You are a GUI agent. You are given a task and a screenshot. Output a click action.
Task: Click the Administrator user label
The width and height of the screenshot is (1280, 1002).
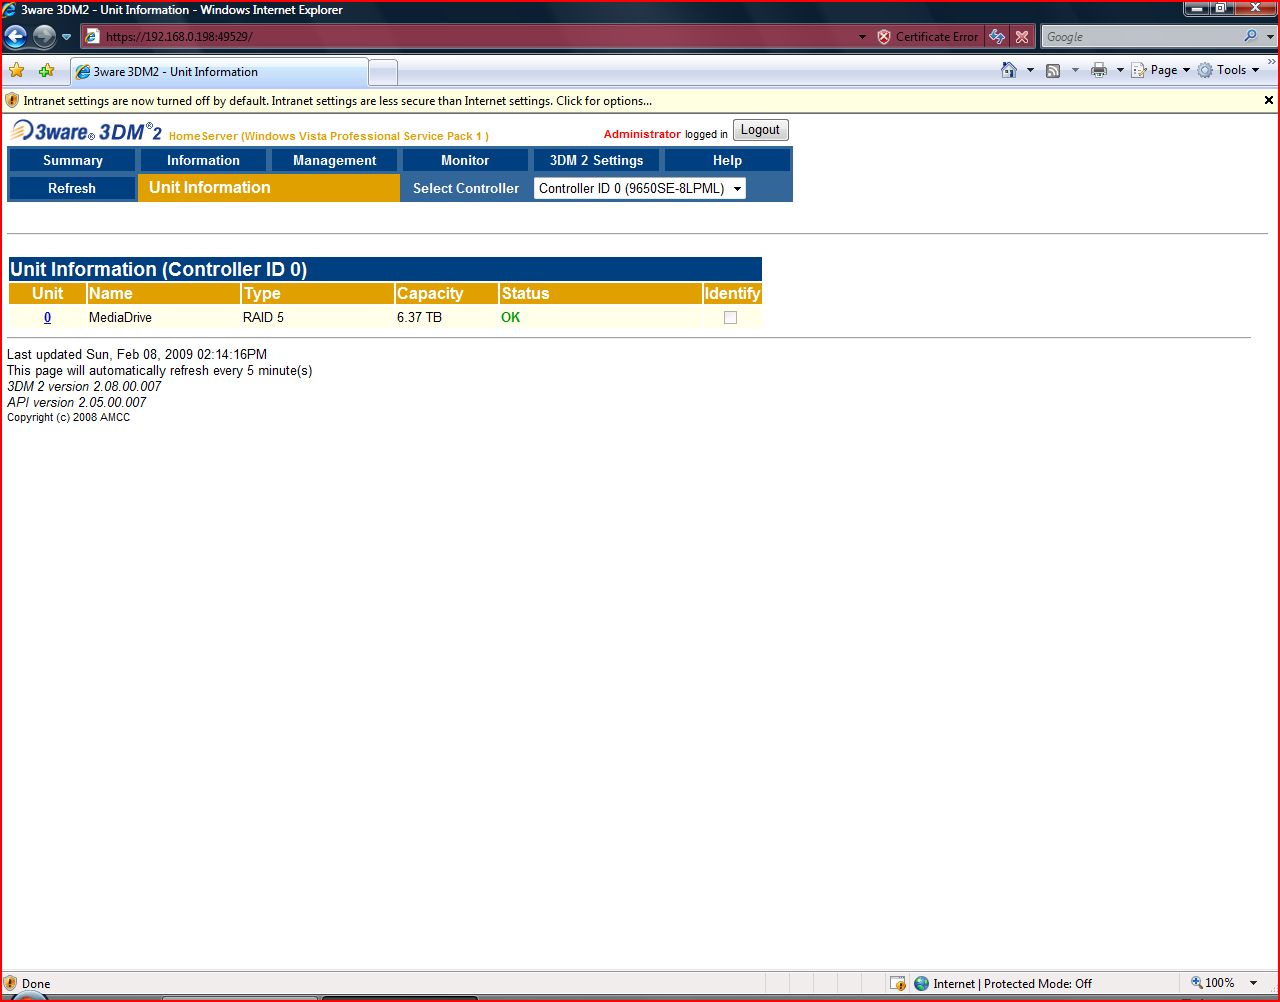pyautogui.click(x=642, y=133)
